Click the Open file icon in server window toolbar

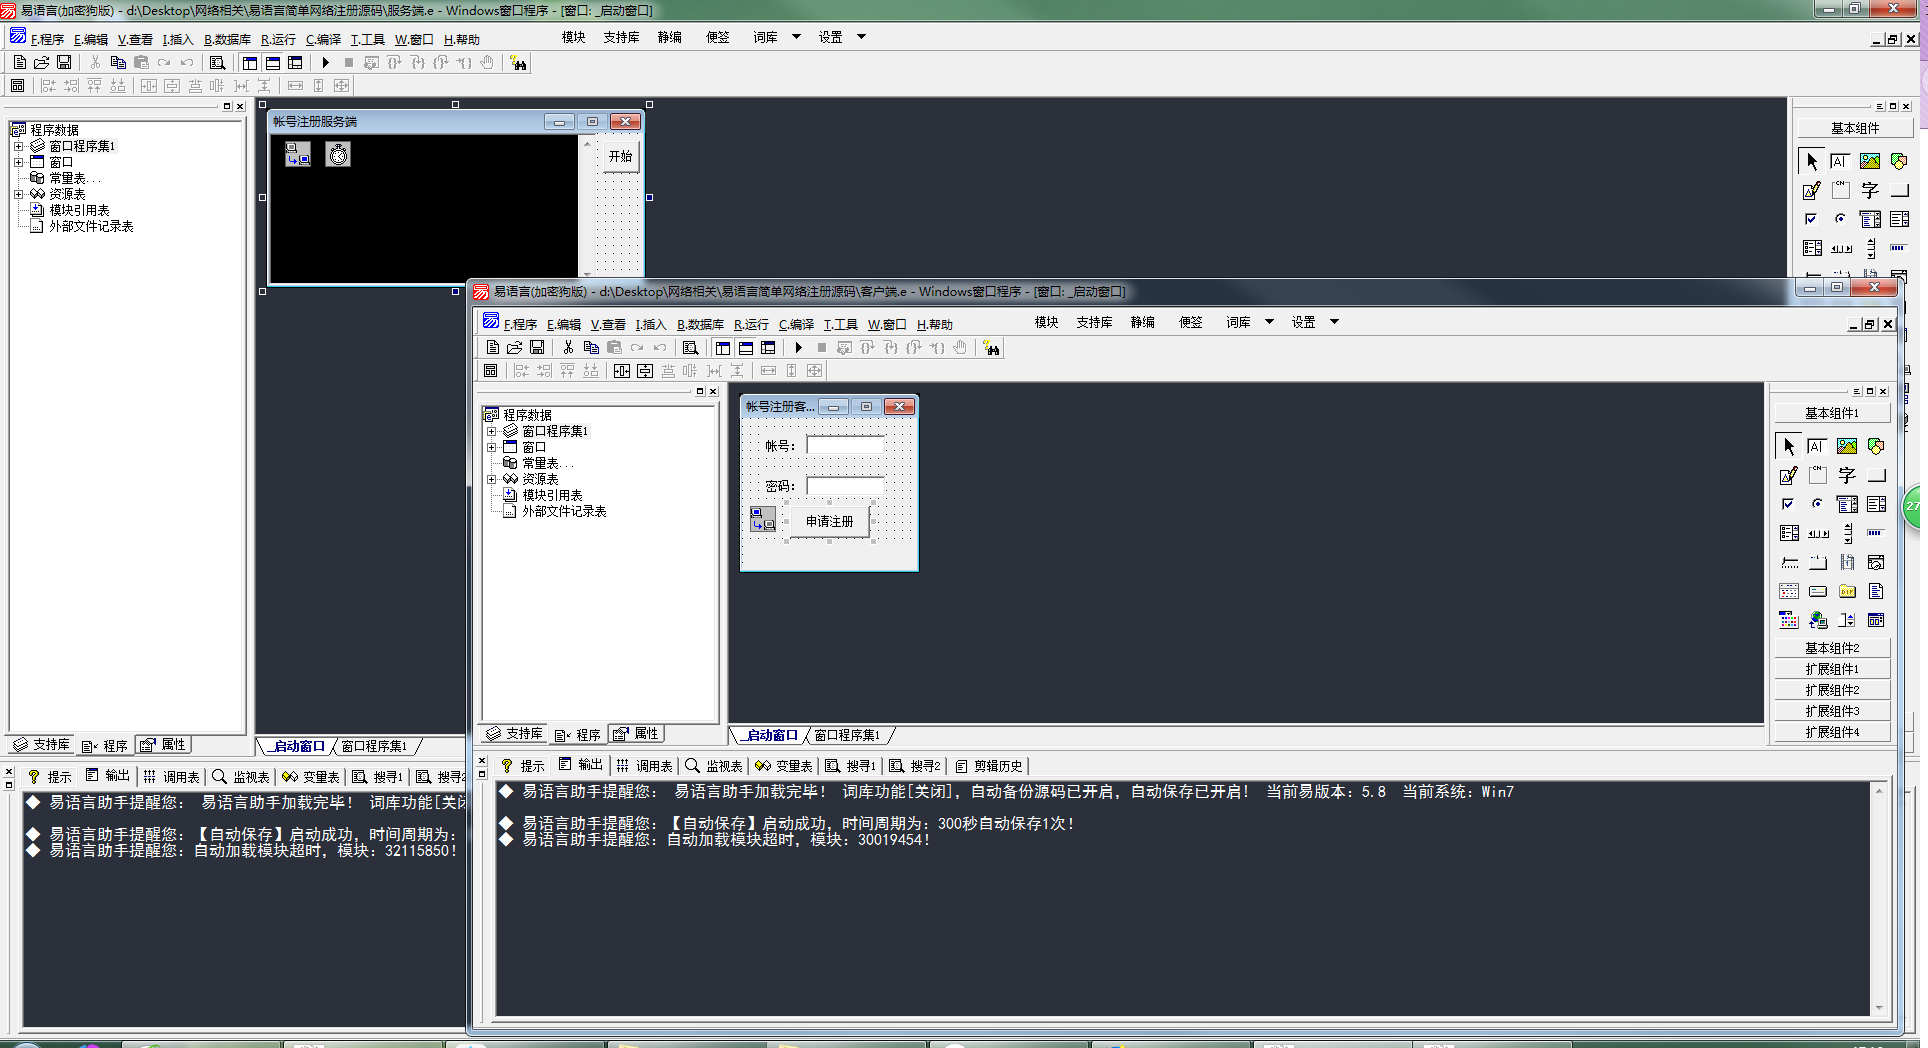(41, 63)
